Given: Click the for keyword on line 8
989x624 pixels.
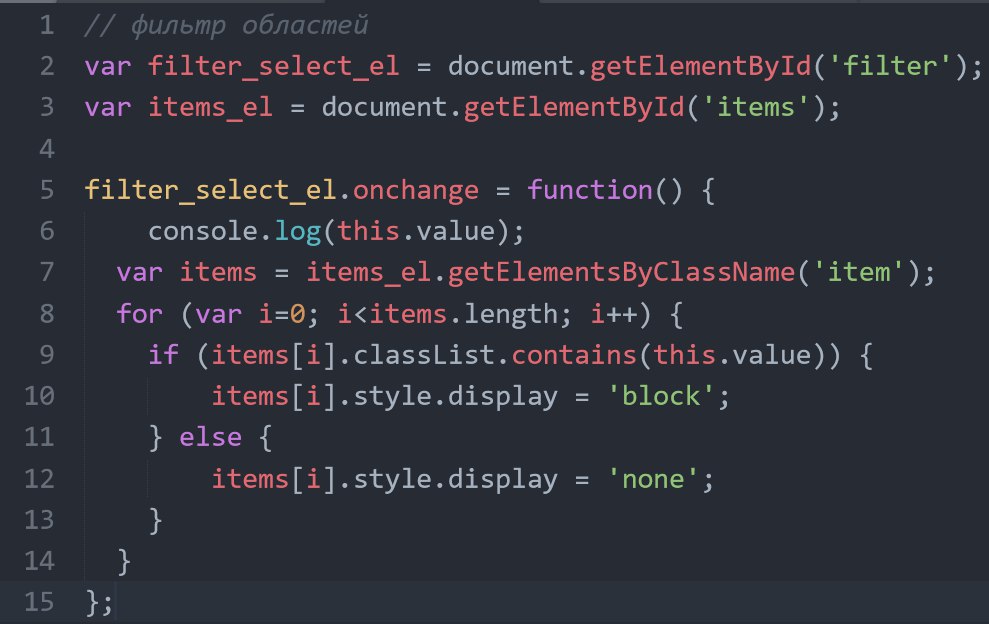Looking at the screenshot, I should pos(139,314).
